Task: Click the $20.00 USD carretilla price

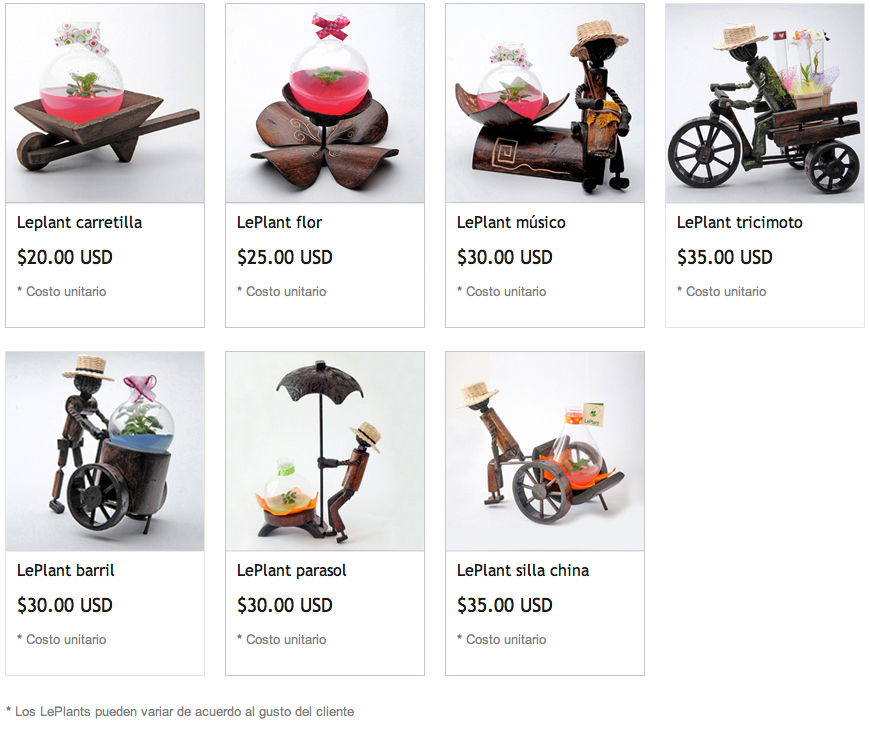Action: click(x=65, y=257)
